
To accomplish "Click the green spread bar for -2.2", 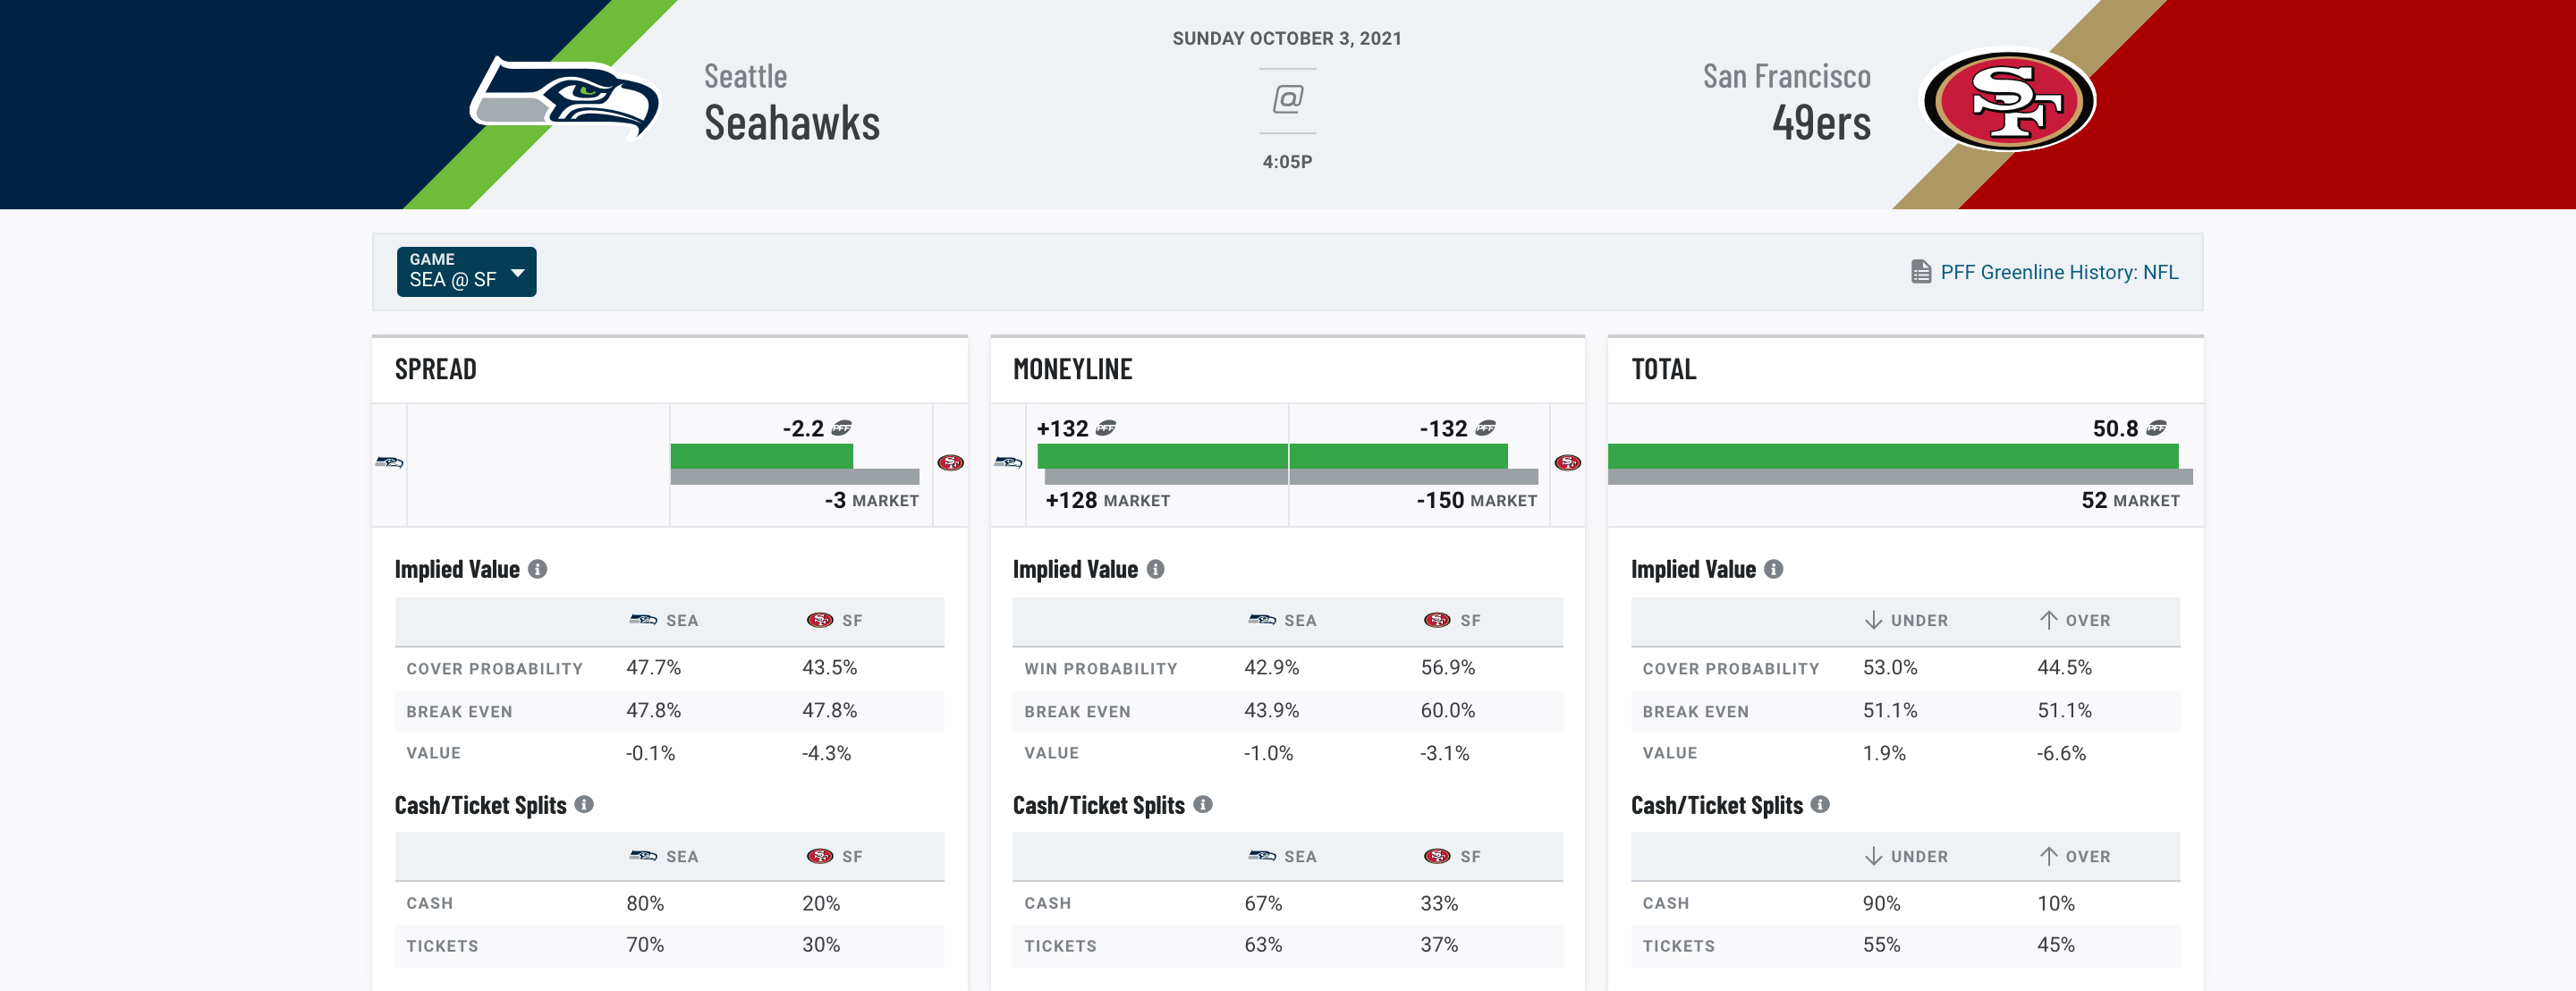I will 761,456.
